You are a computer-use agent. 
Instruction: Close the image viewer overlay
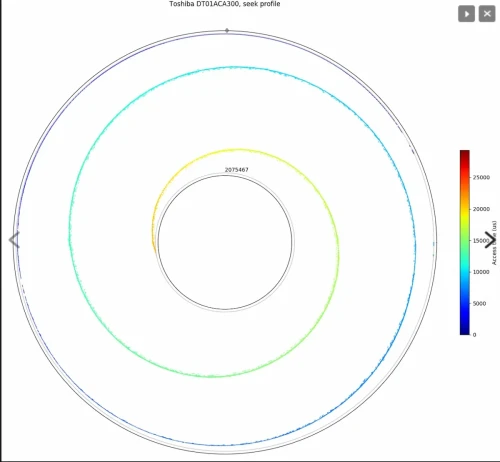click(x=487, y=14)
